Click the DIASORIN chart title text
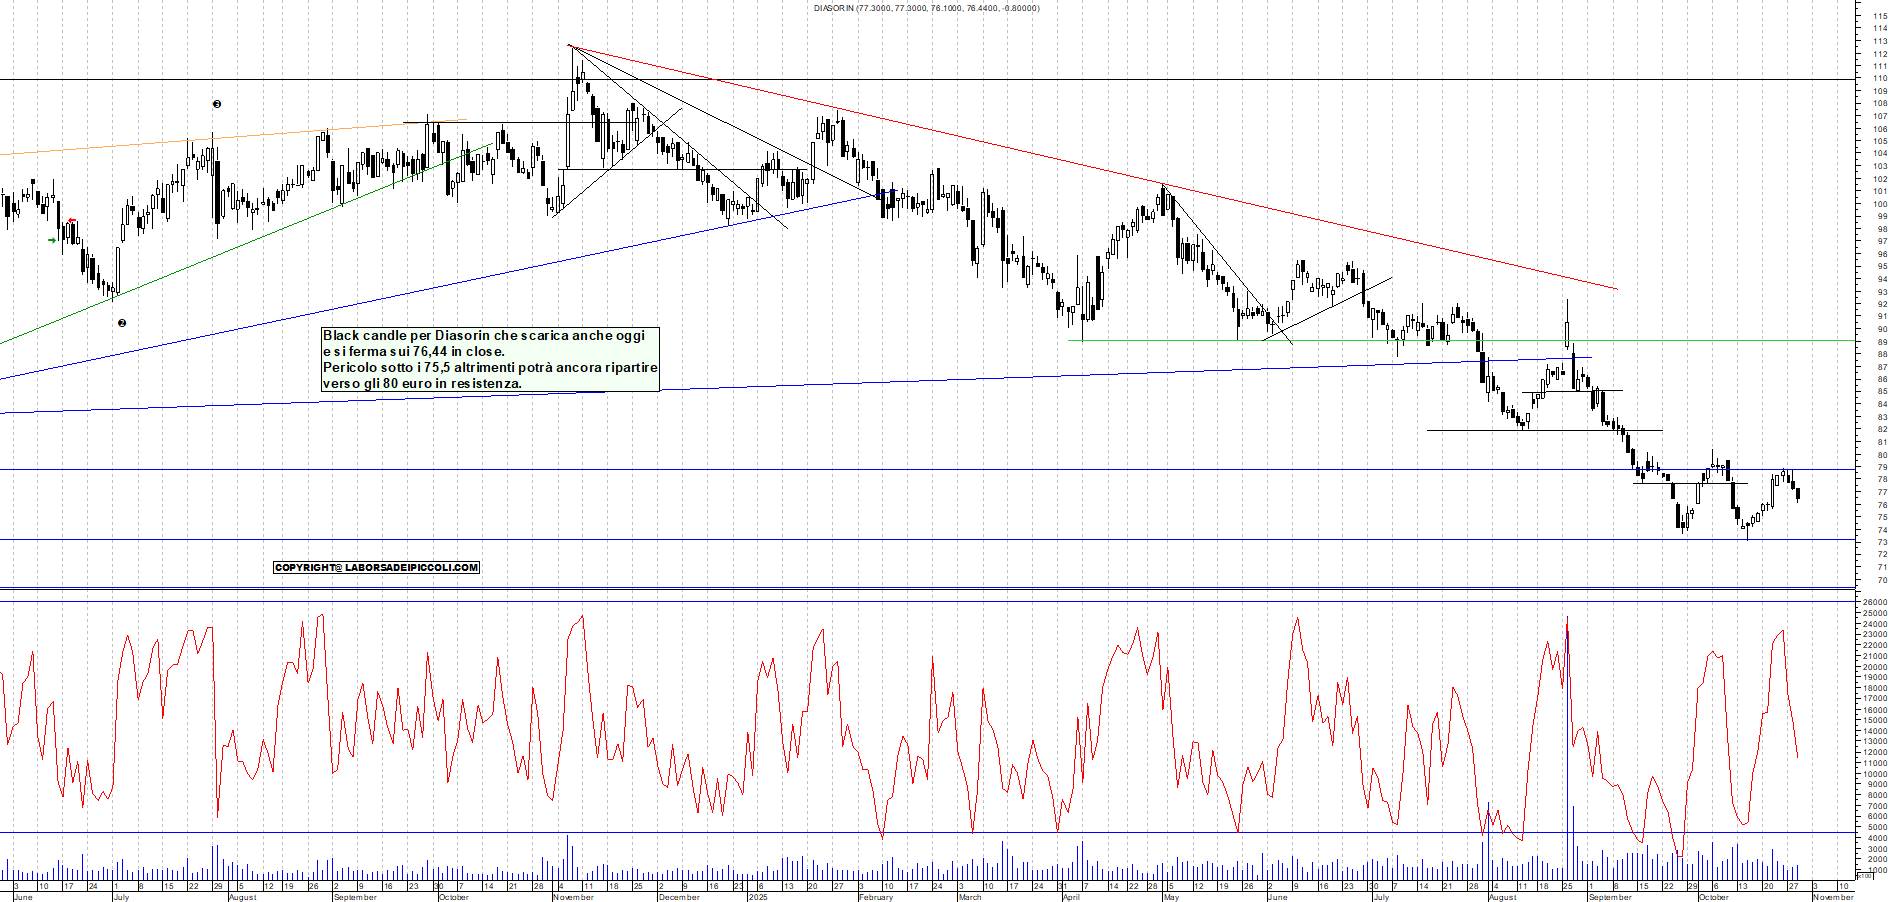Screen dimensions: 1890x902 pos(926,8)
